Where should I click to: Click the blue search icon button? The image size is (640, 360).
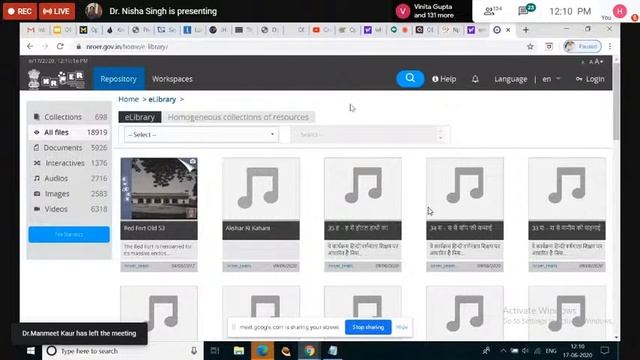(x=410, y=78)
